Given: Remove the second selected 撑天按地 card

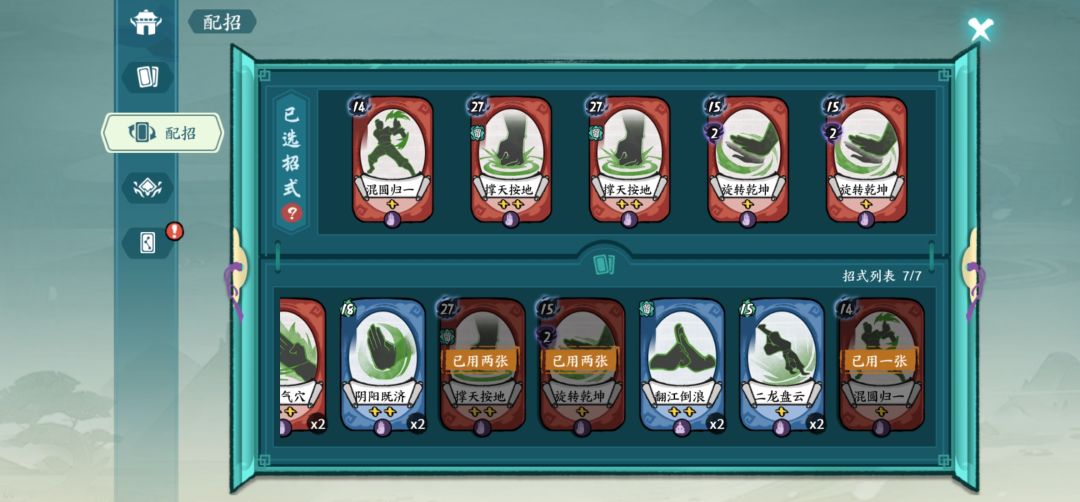Looking at the screenshot, I should (630, 161).
